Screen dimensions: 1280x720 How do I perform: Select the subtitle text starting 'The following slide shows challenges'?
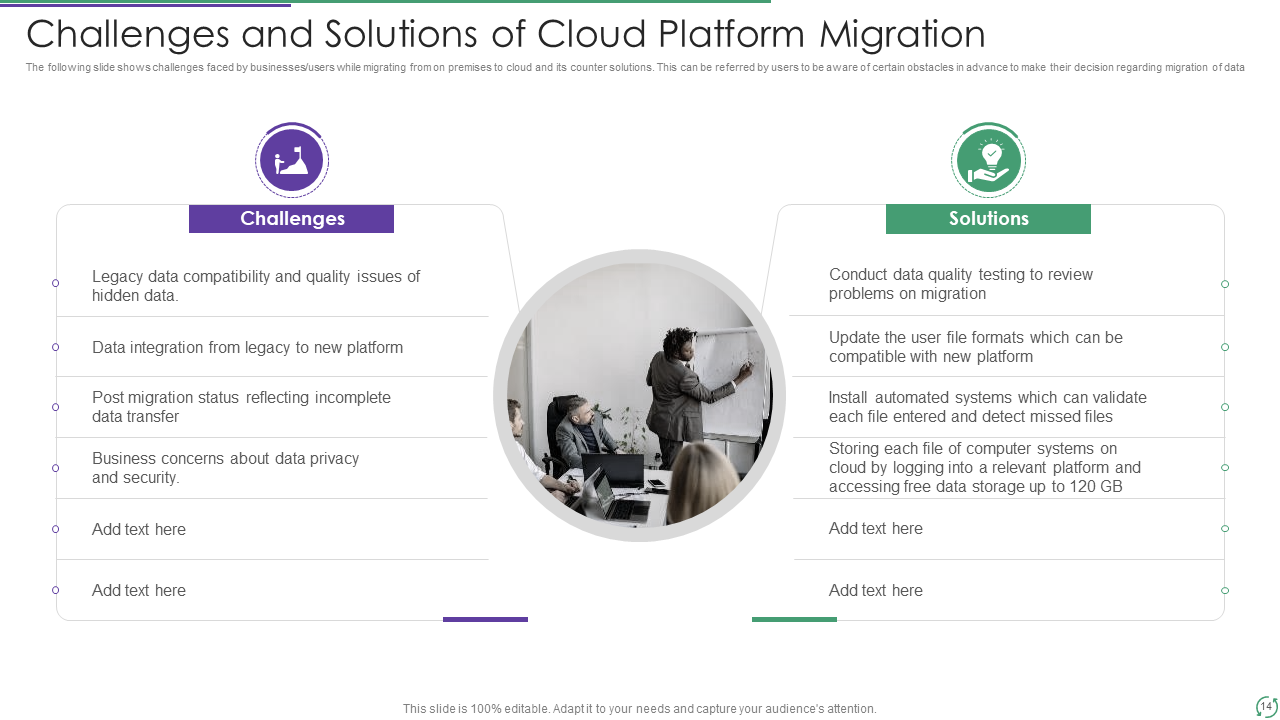coord(635,68)
